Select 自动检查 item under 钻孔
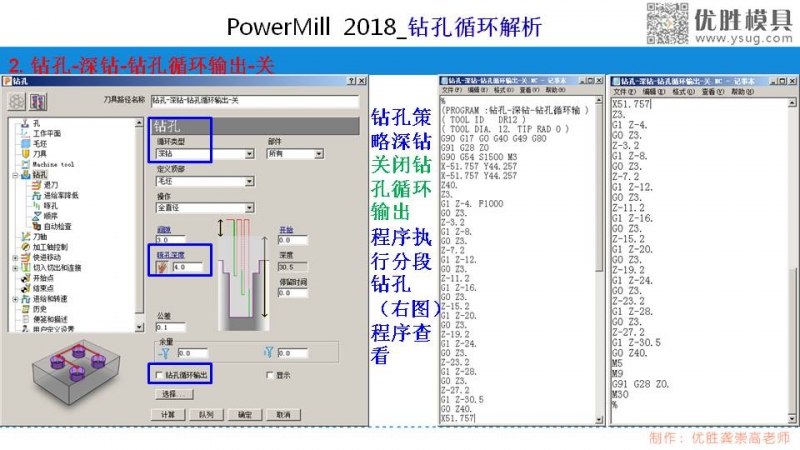The height and width of the screenshot is (450, 800). point(56,226)
